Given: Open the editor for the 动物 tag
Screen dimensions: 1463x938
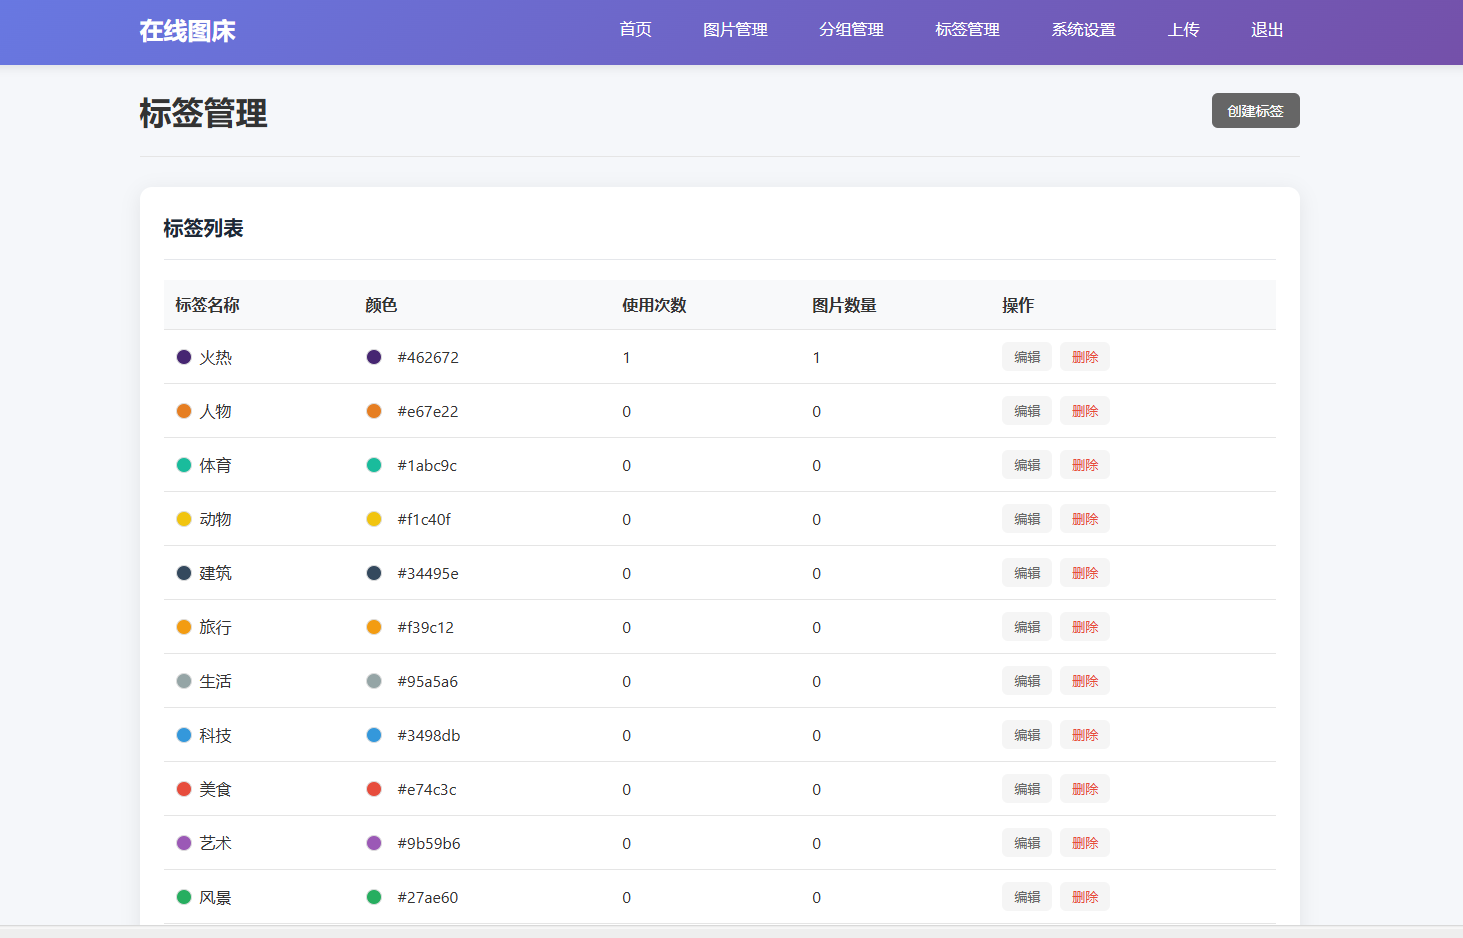Looking at the screenshot, I should [1027, 519].
